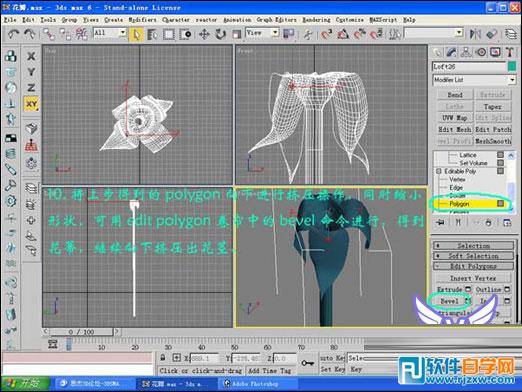Image resolution: width=522 pixels, height=392 pixels.
Task: Click the green object color swatch
Action: [512, 67]
